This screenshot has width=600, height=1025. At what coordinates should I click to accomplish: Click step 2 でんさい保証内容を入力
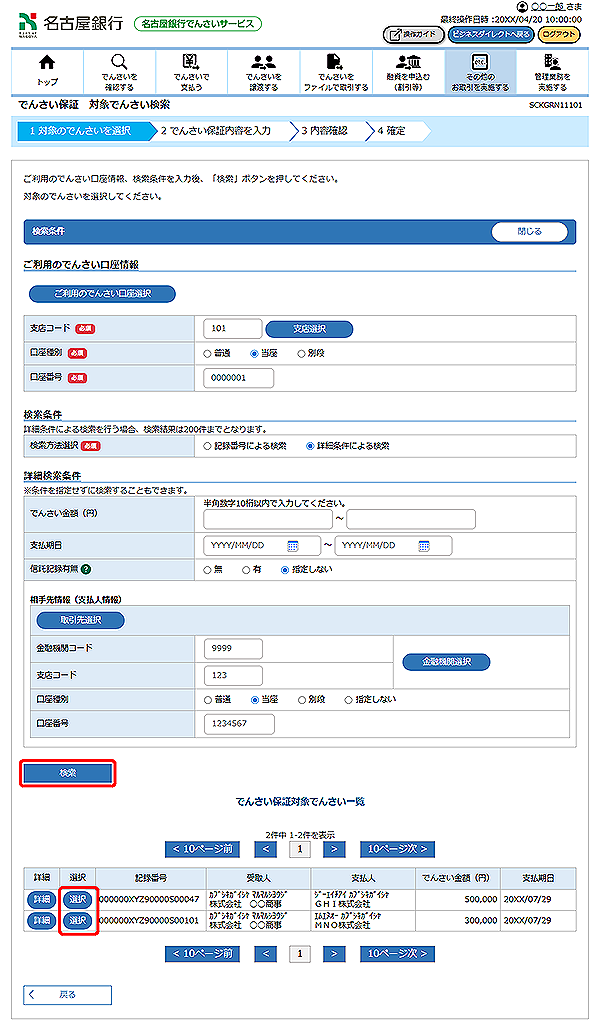click(220, 131)
